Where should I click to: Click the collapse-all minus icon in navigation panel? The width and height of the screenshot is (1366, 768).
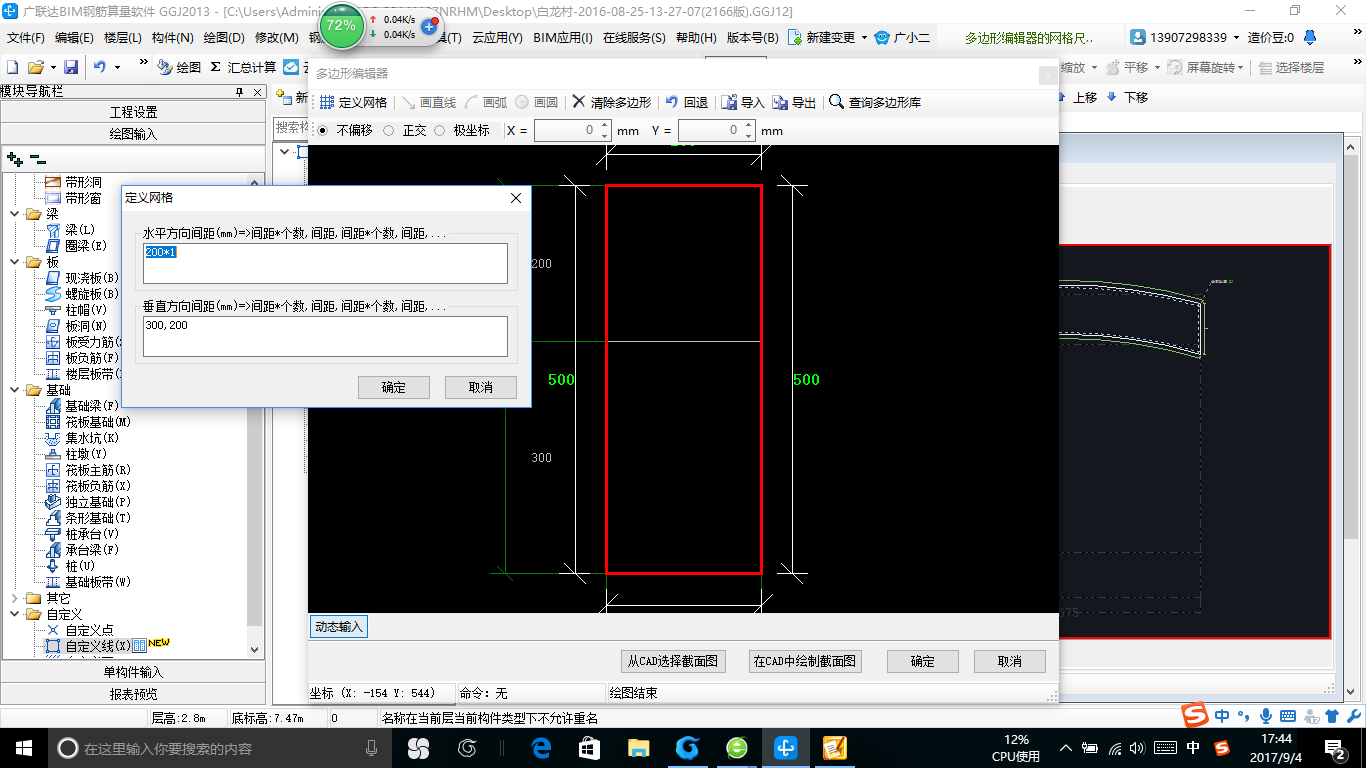point(38,159)
